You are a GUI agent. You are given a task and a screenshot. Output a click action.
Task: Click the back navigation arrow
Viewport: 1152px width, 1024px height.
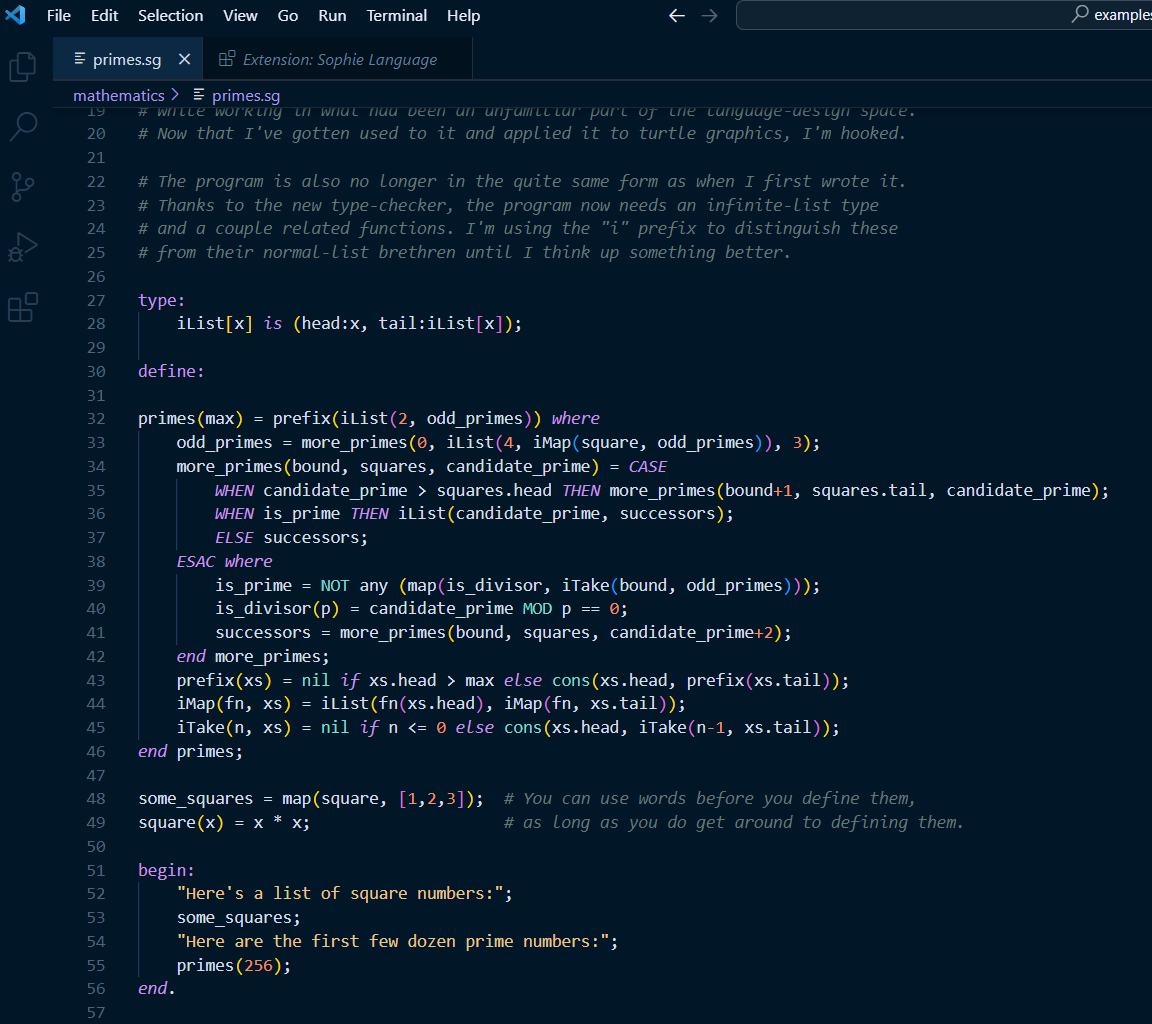pos(676,15)
